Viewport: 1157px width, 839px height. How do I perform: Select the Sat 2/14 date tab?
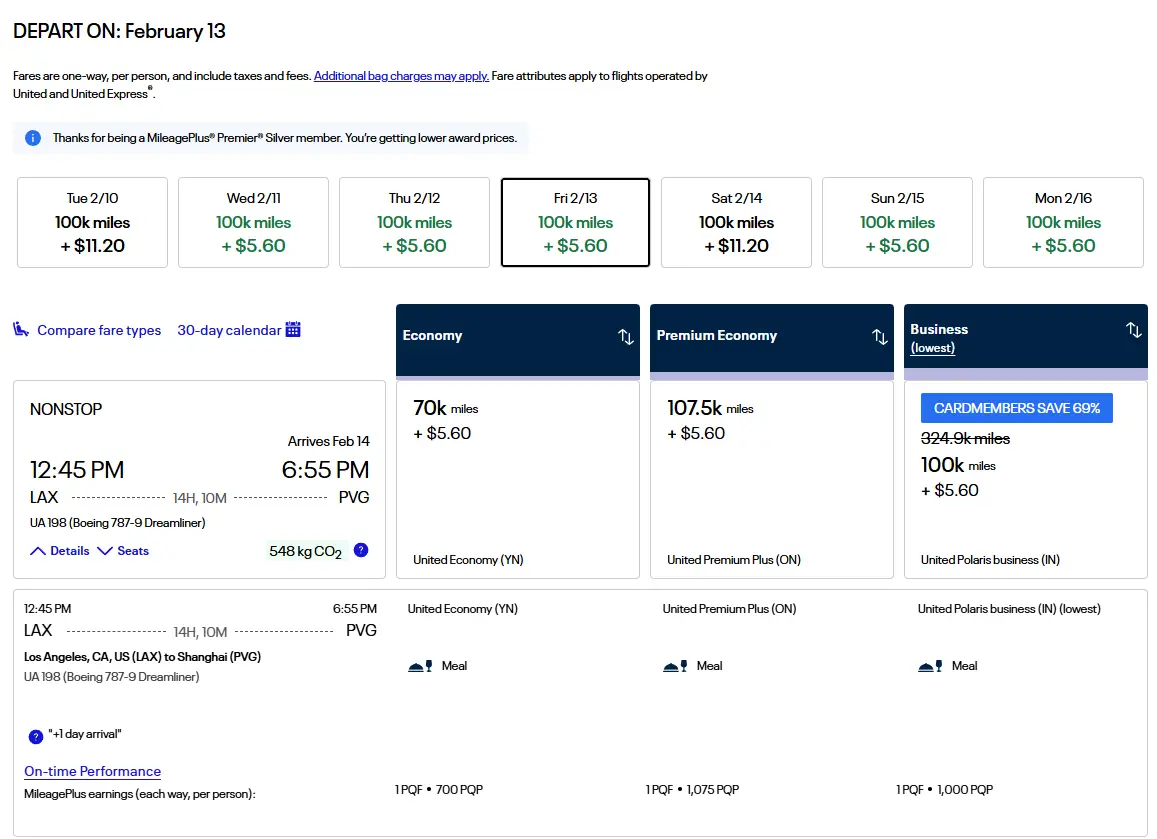[736, 222]
